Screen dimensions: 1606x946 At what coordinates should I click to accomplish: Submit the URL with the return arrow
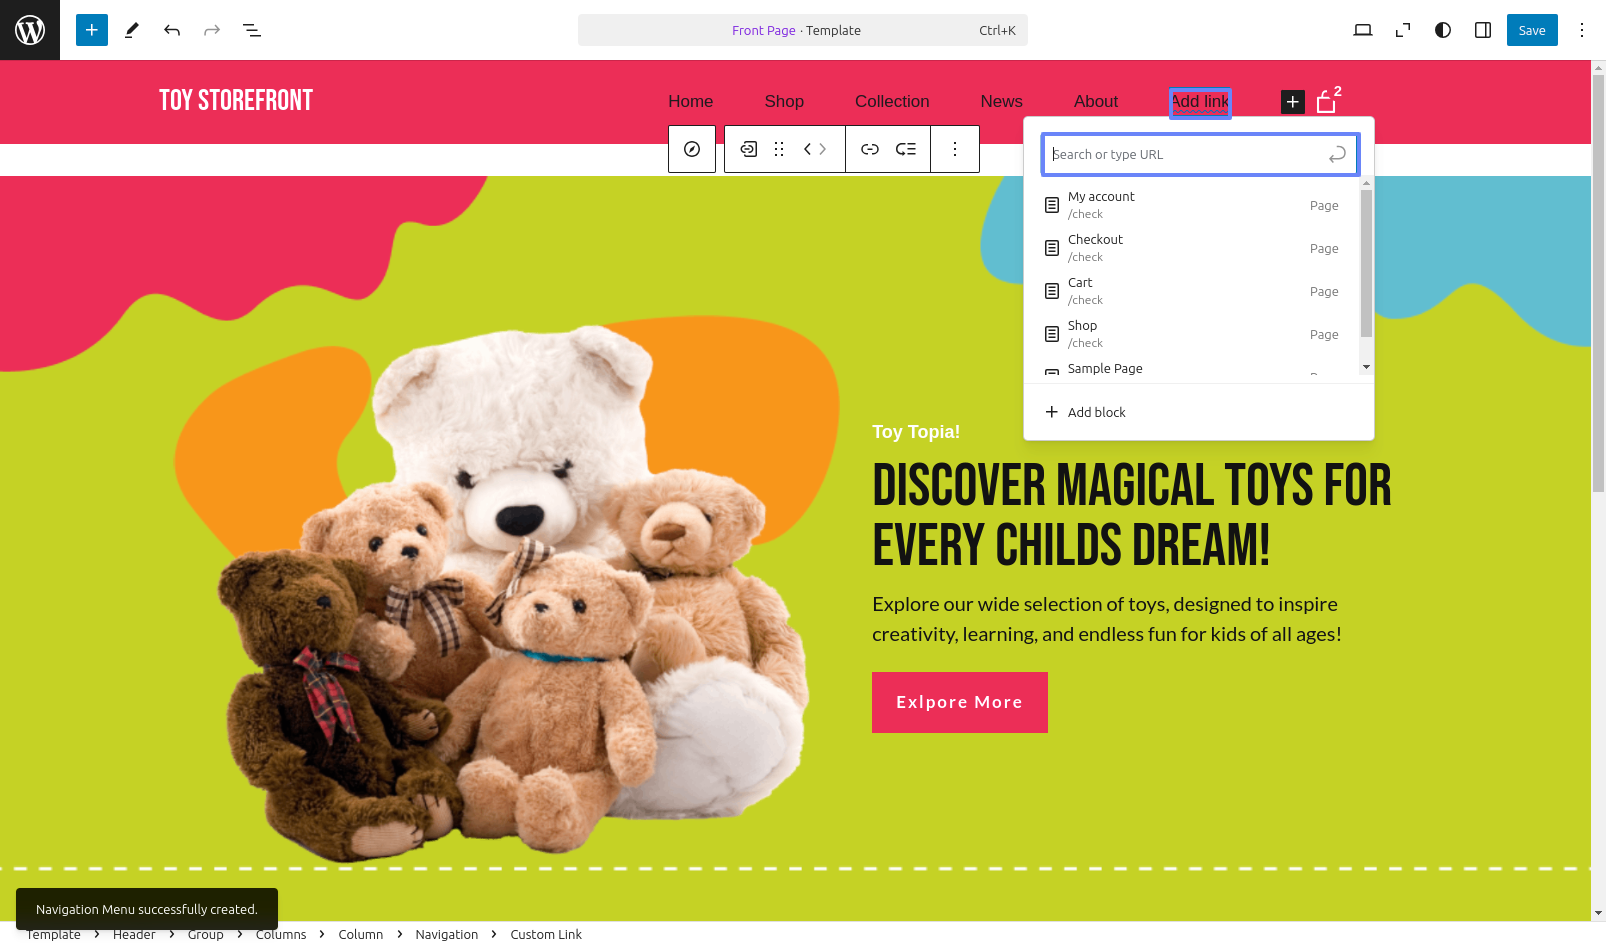tap(1337, 154)
